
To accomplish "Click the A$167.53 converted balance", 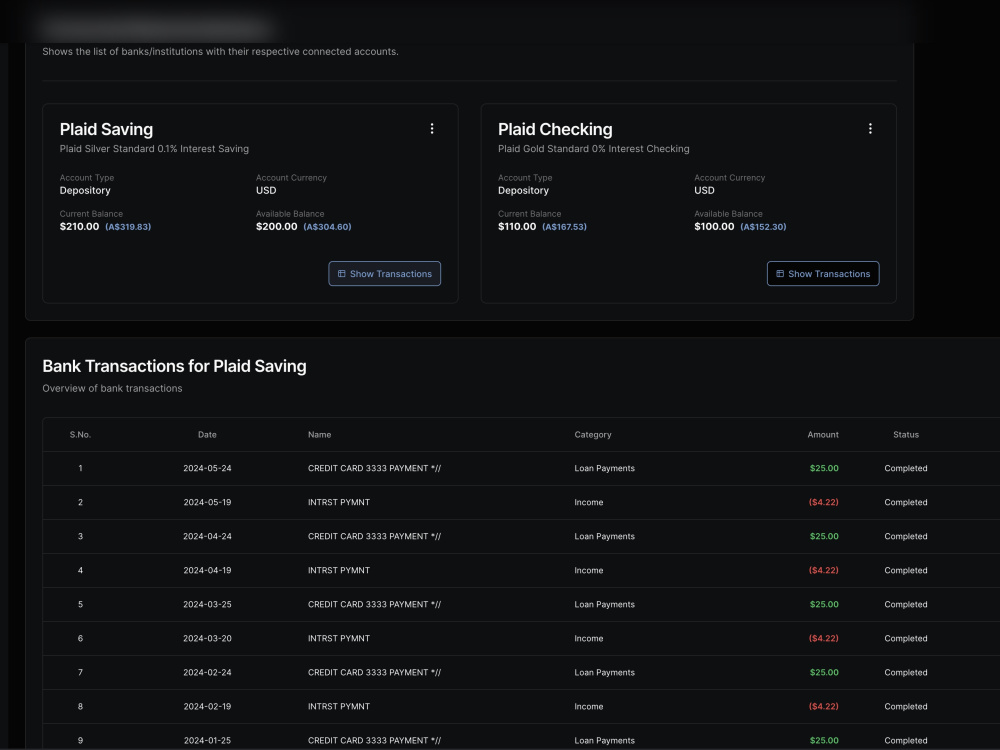I will point(564,226).
